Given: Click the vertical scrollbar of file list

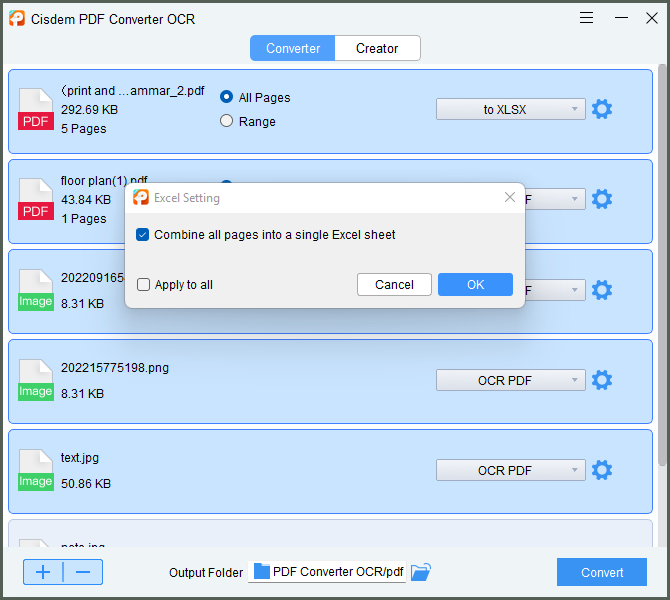Looking at the screenshot, I should [662, 265].
